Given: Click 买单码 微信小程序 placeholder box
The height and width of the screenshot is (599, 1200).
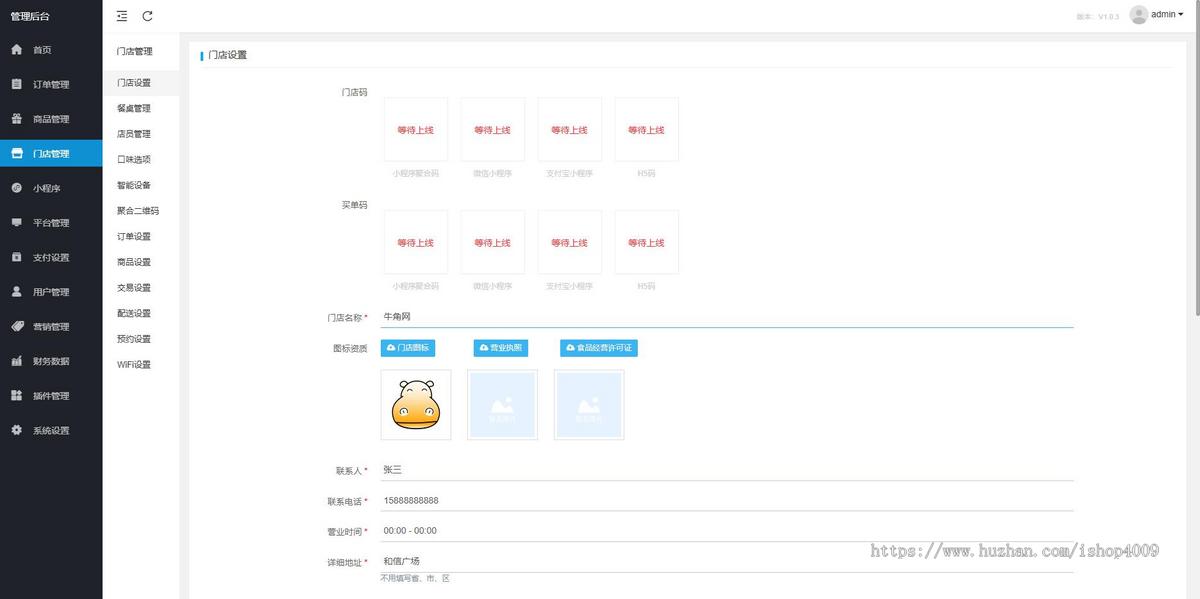Looking at the screenshot, I should click(x=493, y=243).
